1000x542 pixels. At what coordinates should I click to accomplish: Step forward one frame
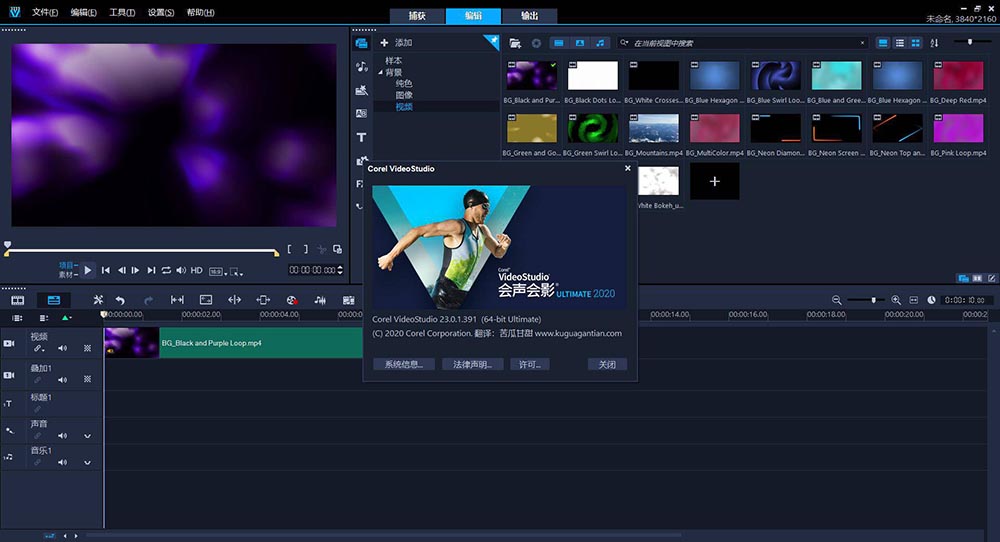[135, 270]
